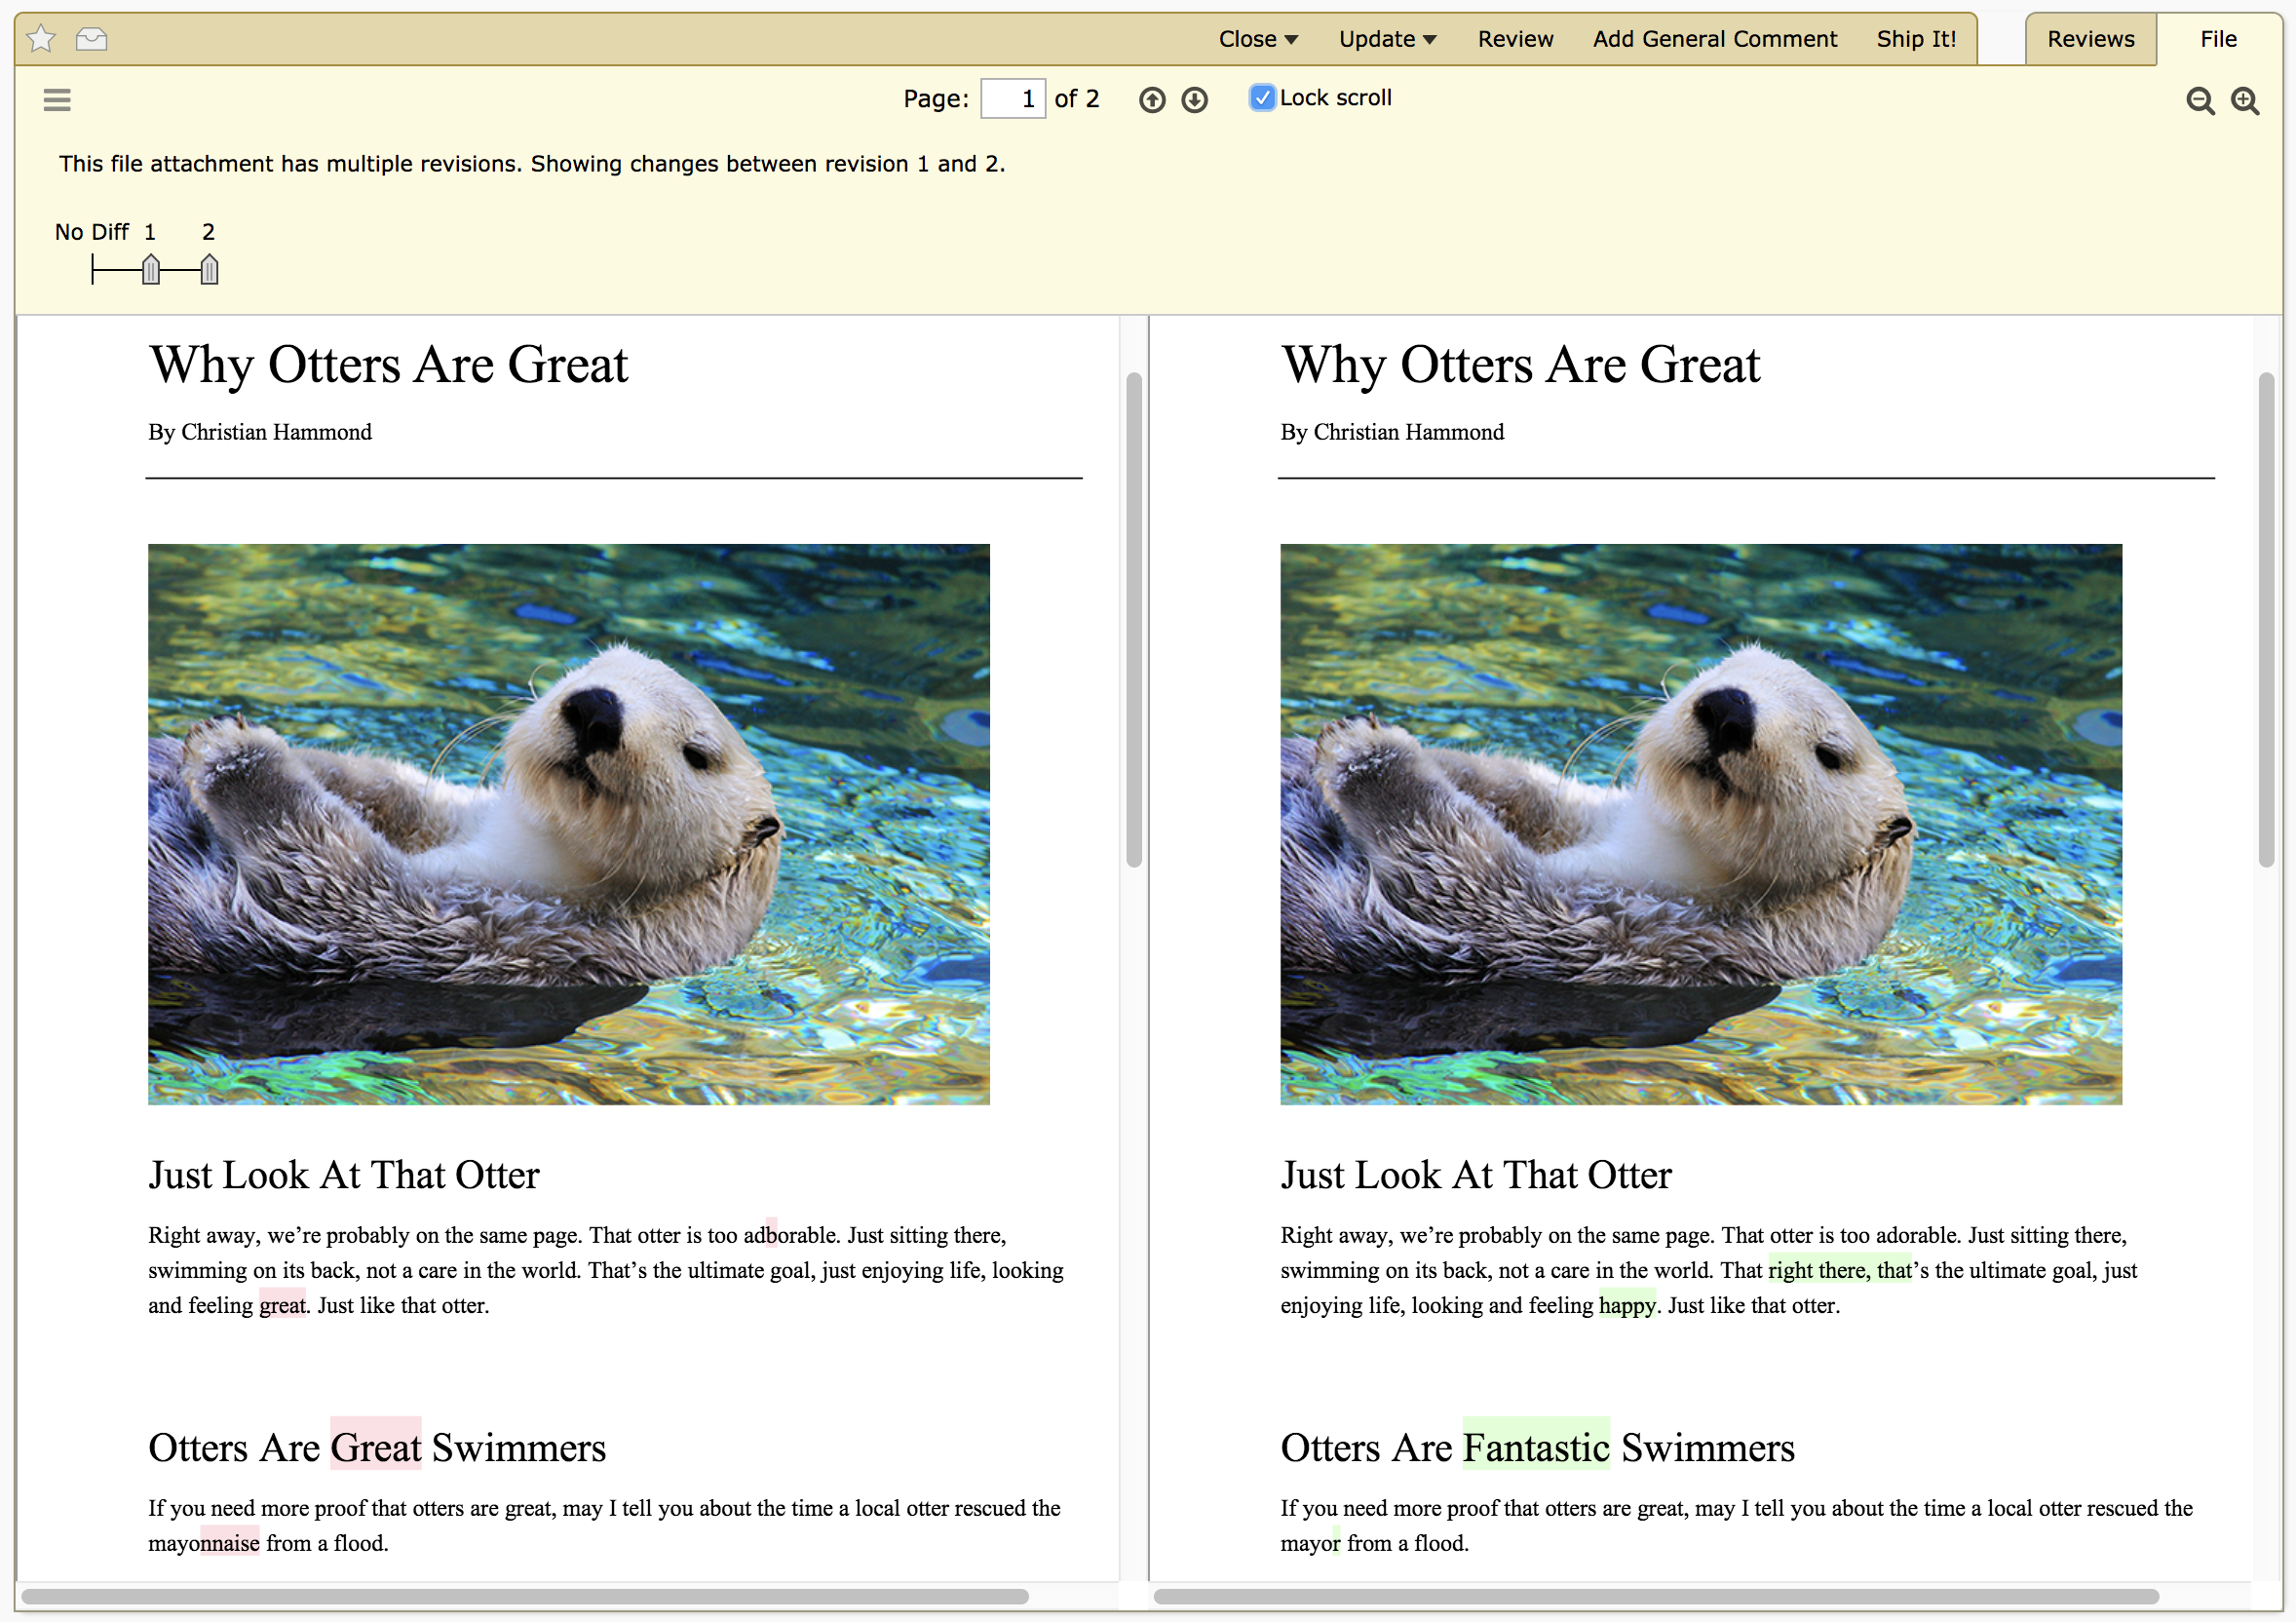Click highlighted 'right there, that' text
Image resolution: width=2296 pixels, height=1622 pixels.
1840,1270
